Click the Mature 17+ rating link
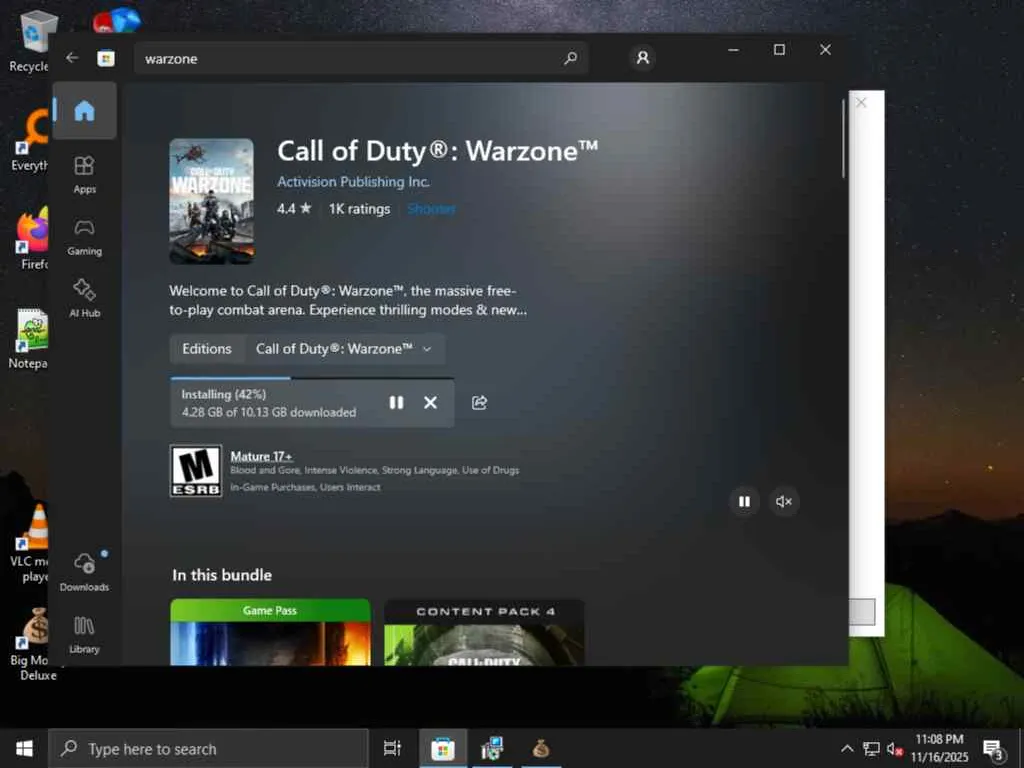The image size is (1024, 768). (261, 456)
